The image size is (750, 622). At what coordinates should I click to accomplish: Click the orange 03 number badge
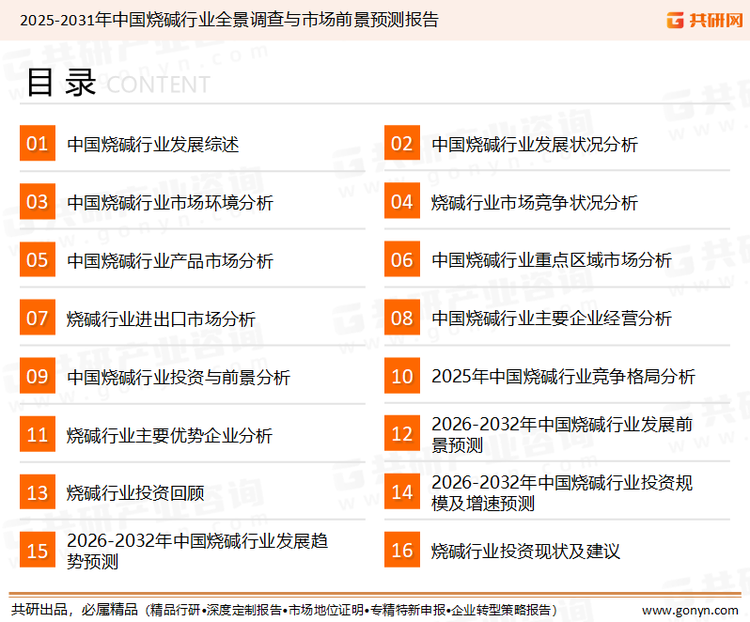37,201
